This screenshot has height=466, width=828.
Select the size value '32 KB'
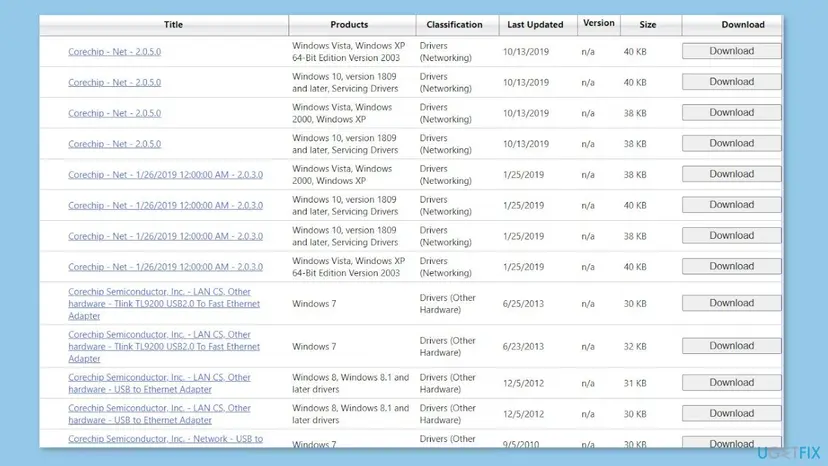tap(635, 347)
